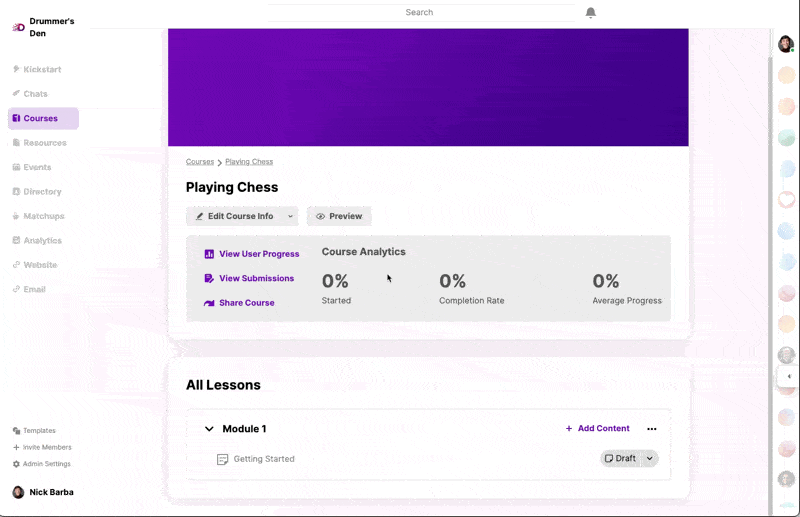Click the Share Course arrow icon

[x=209, y=303]
